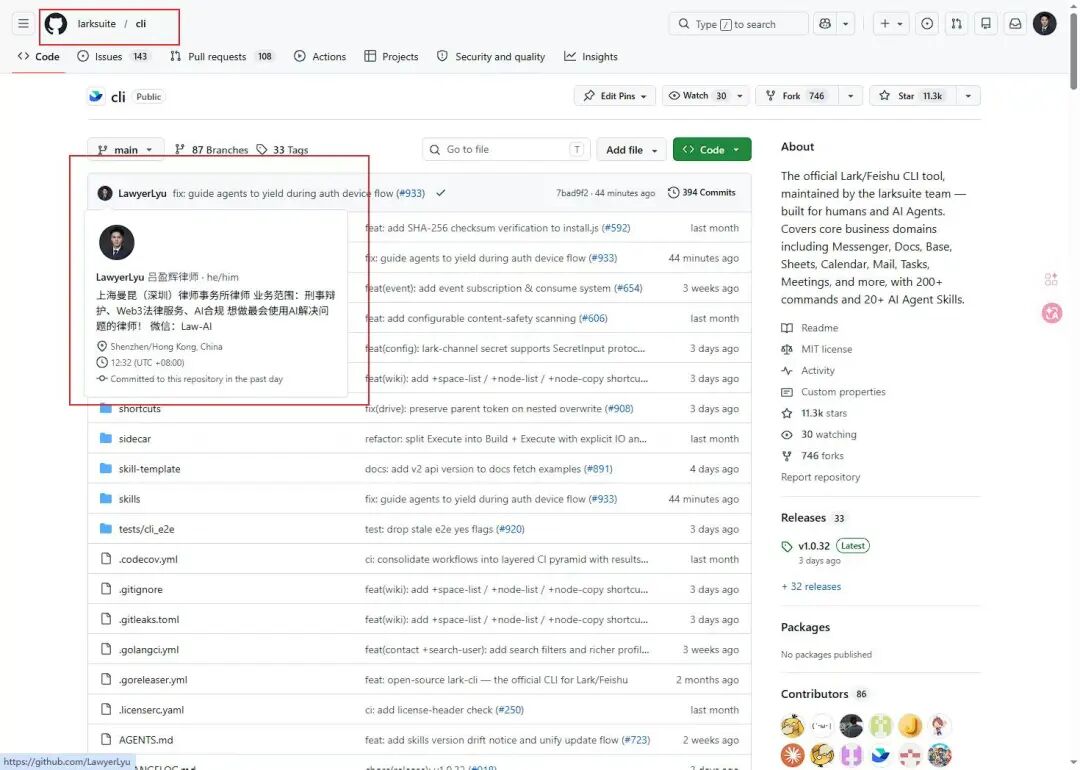
Task: Open the 394 Commits history link
Action: coord(702,193)
